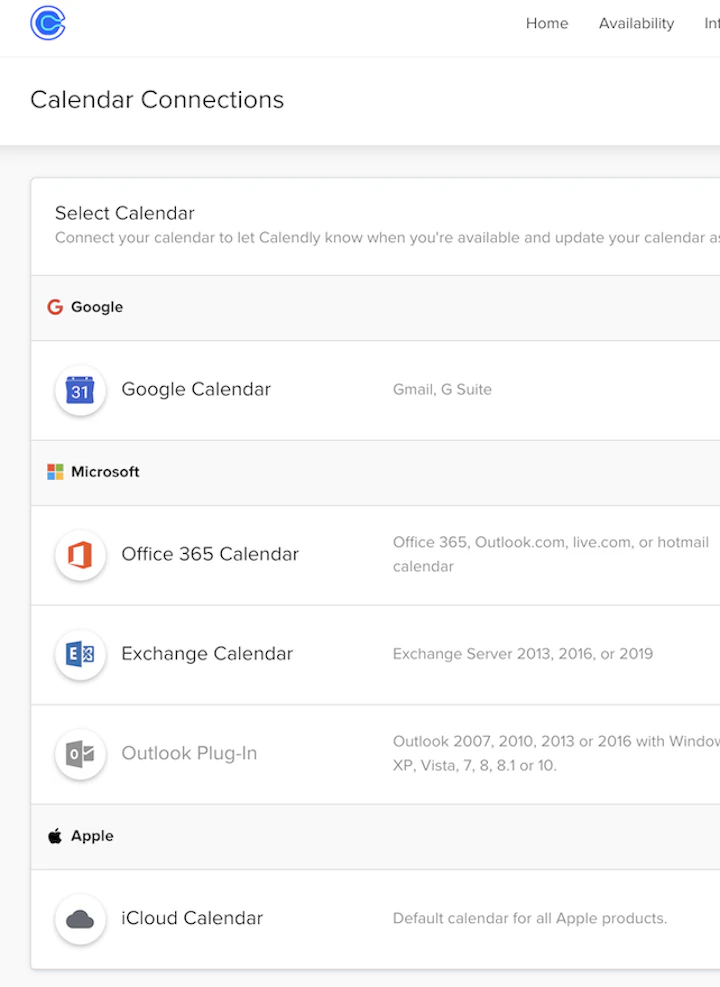
Task: Pick the Exchange Calendar label
Action: click(x=207, y=654)
